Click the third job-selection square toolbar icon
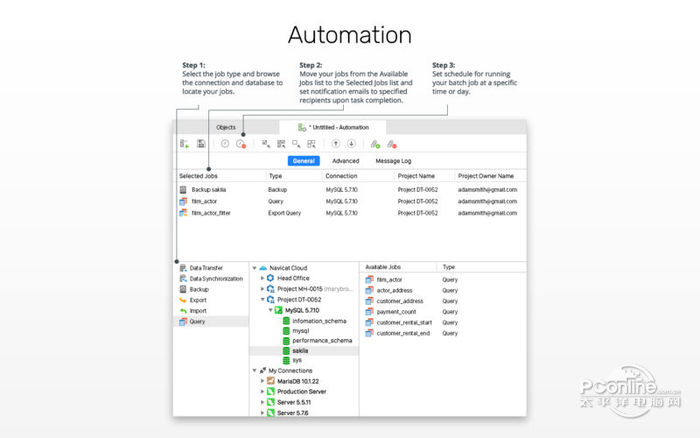The image size is (700, 438). 296,144
